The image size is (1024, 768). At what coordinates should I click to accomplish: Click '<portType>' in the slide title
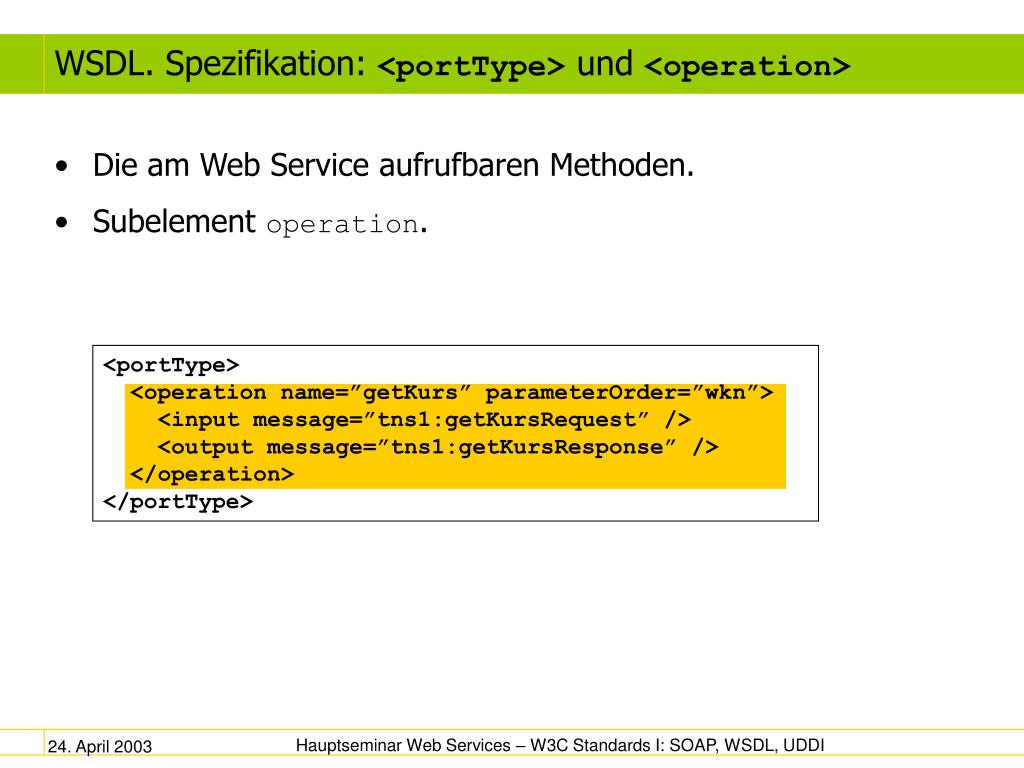pos(471,66)
